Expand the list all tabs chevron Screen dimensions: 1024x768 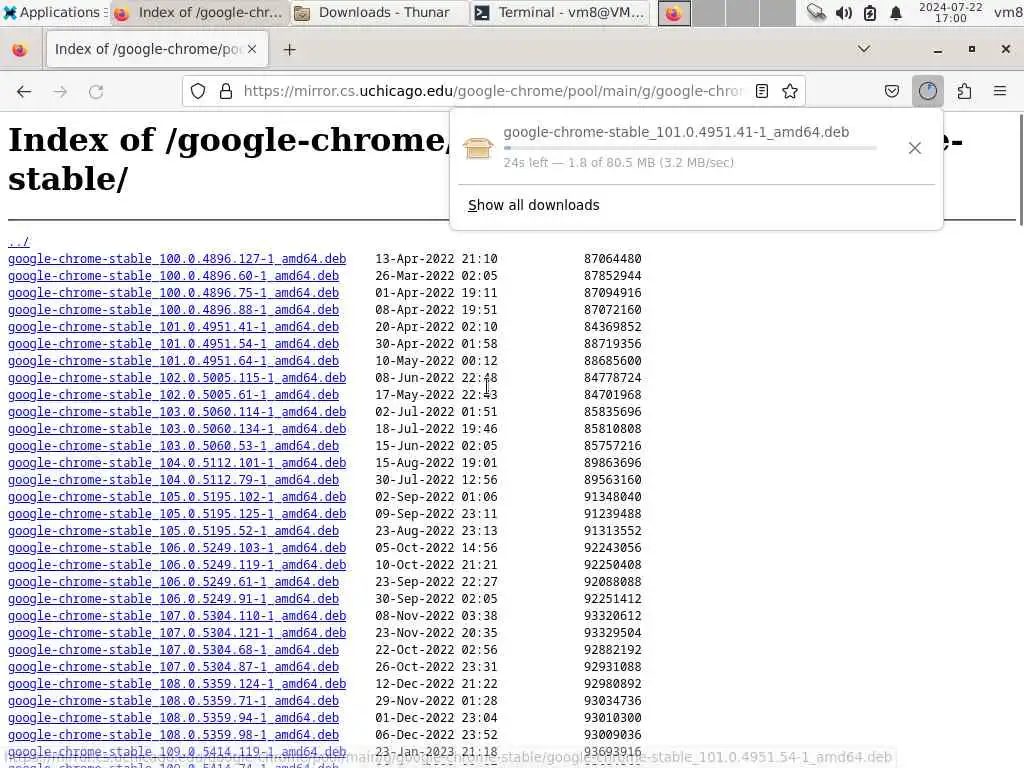pos(864,49)
